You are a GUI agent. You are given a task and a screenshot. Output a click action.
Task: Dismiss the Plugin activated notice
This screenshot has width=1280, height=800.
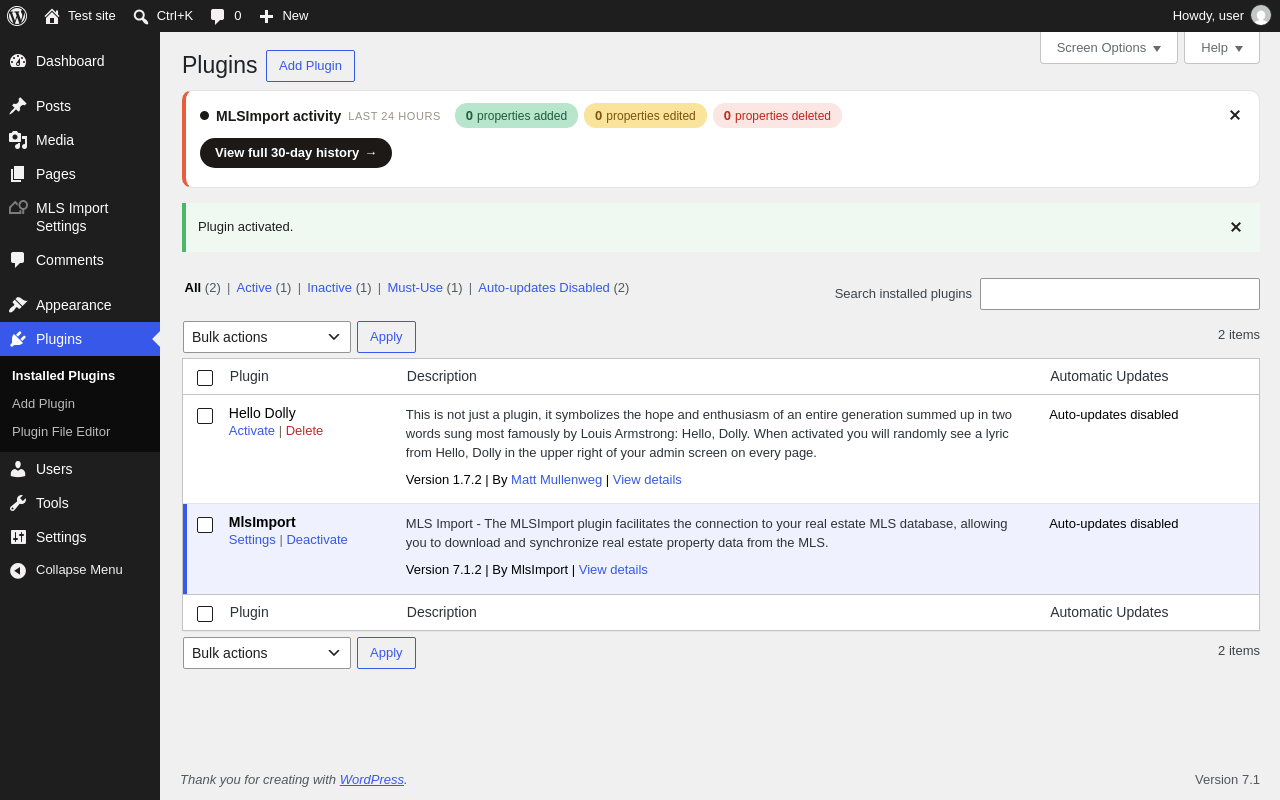click(x=1236, y=227)
